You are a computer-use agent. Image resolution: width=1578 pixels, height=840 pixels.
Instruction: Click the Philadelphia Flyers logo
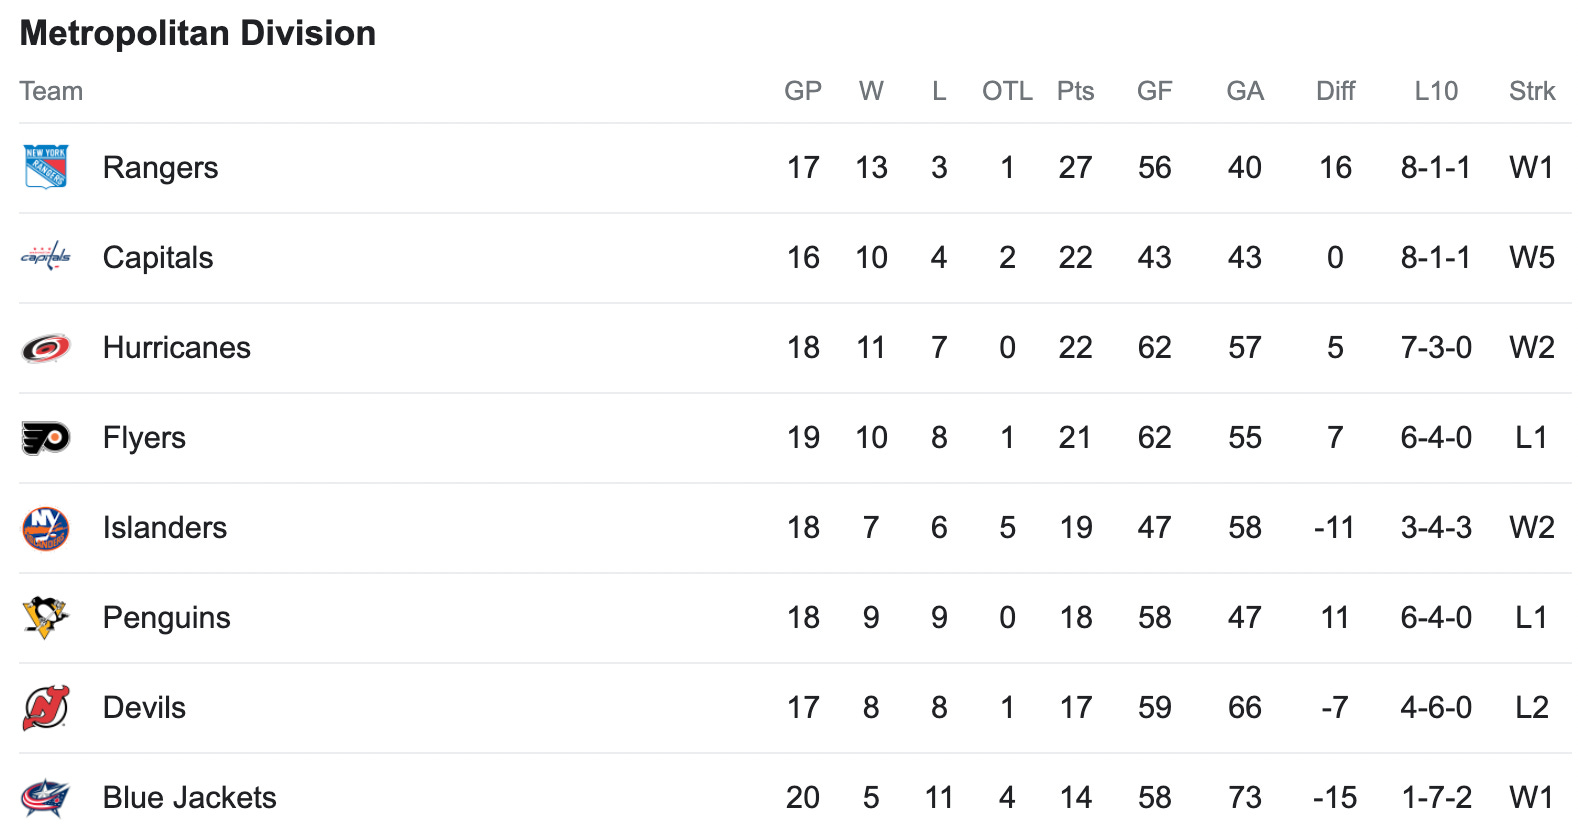coord(46,438)
